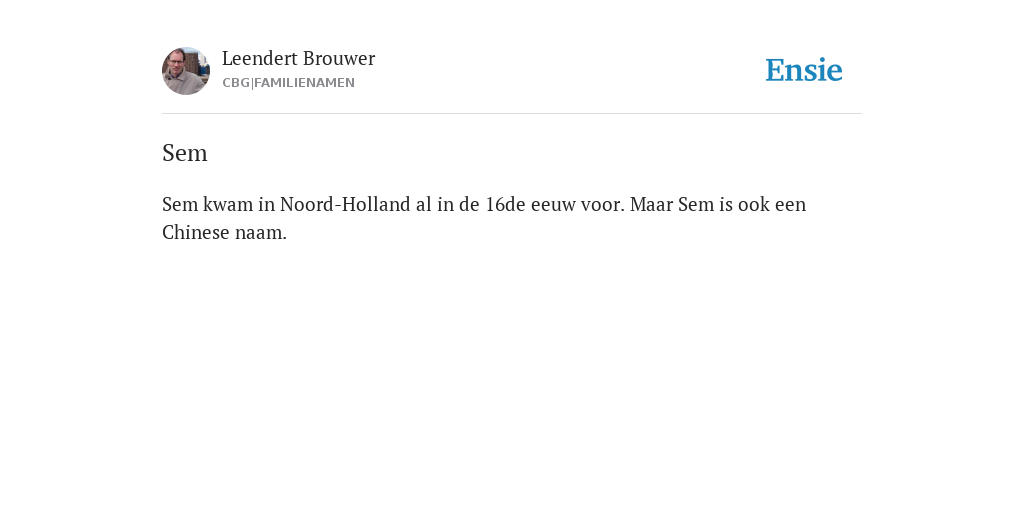Select the FAMILIENAMEN source label
1024x512 pixels.
point(304,83)
